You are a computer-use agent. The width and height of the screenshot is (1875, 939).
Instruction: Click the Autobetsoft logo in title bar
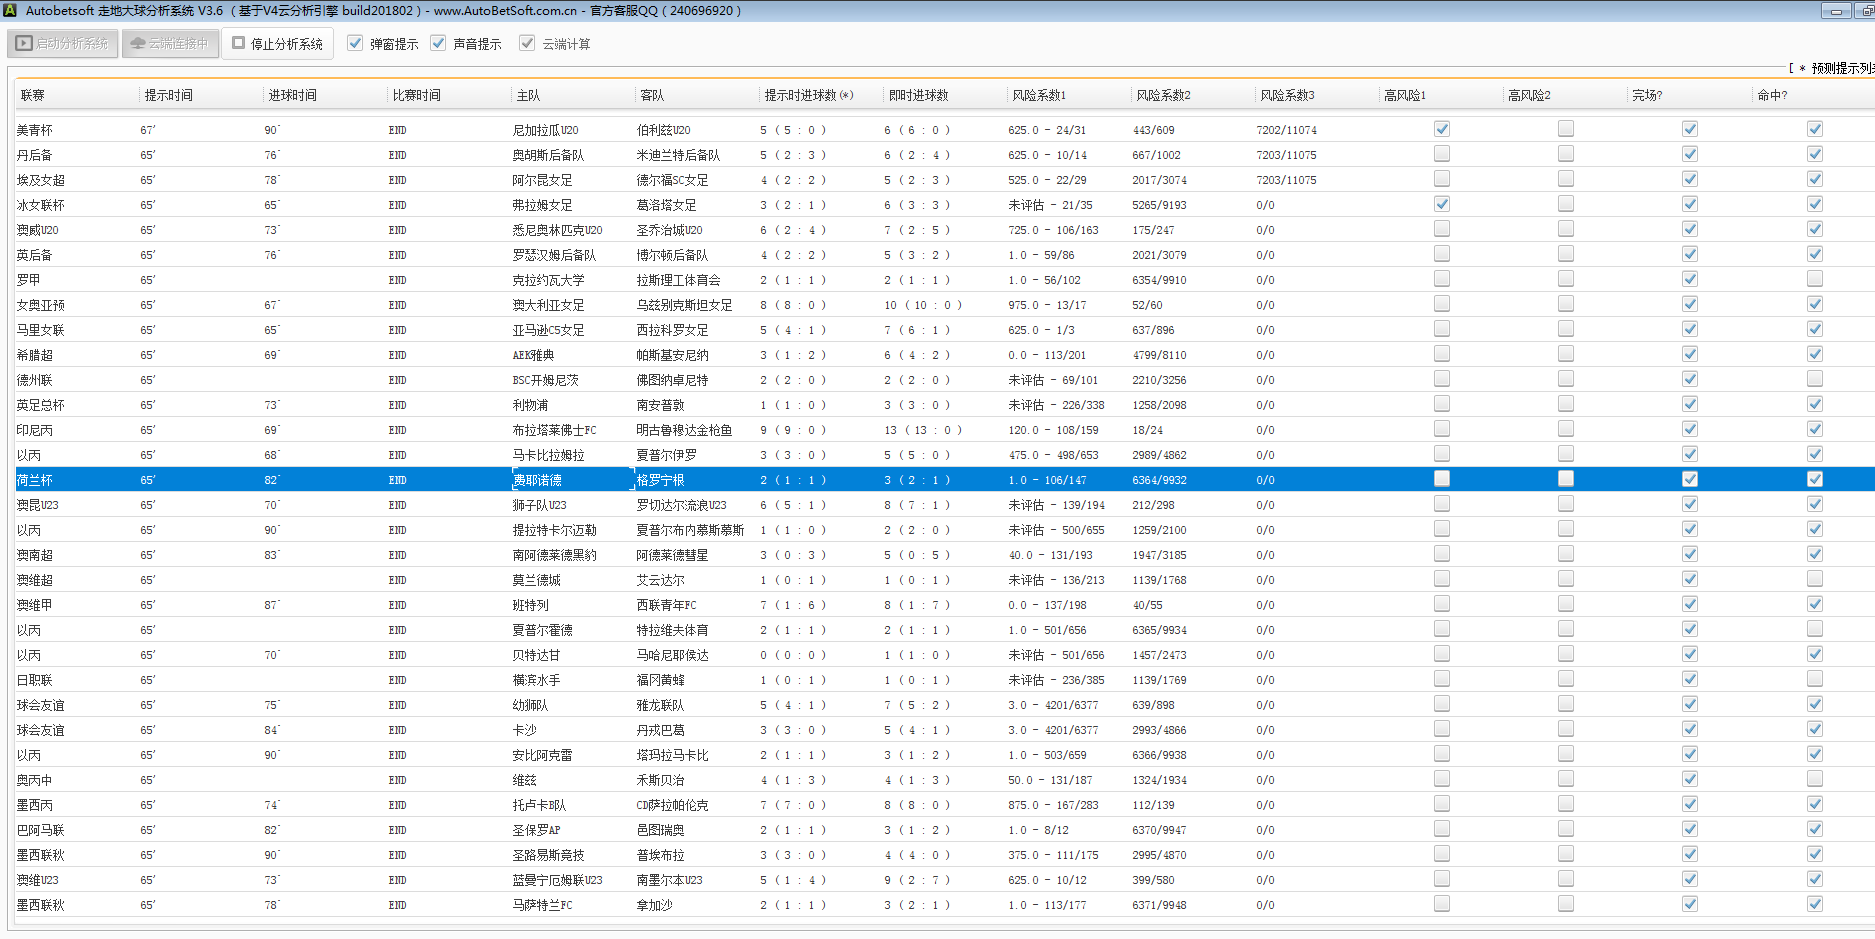[9, 10]
